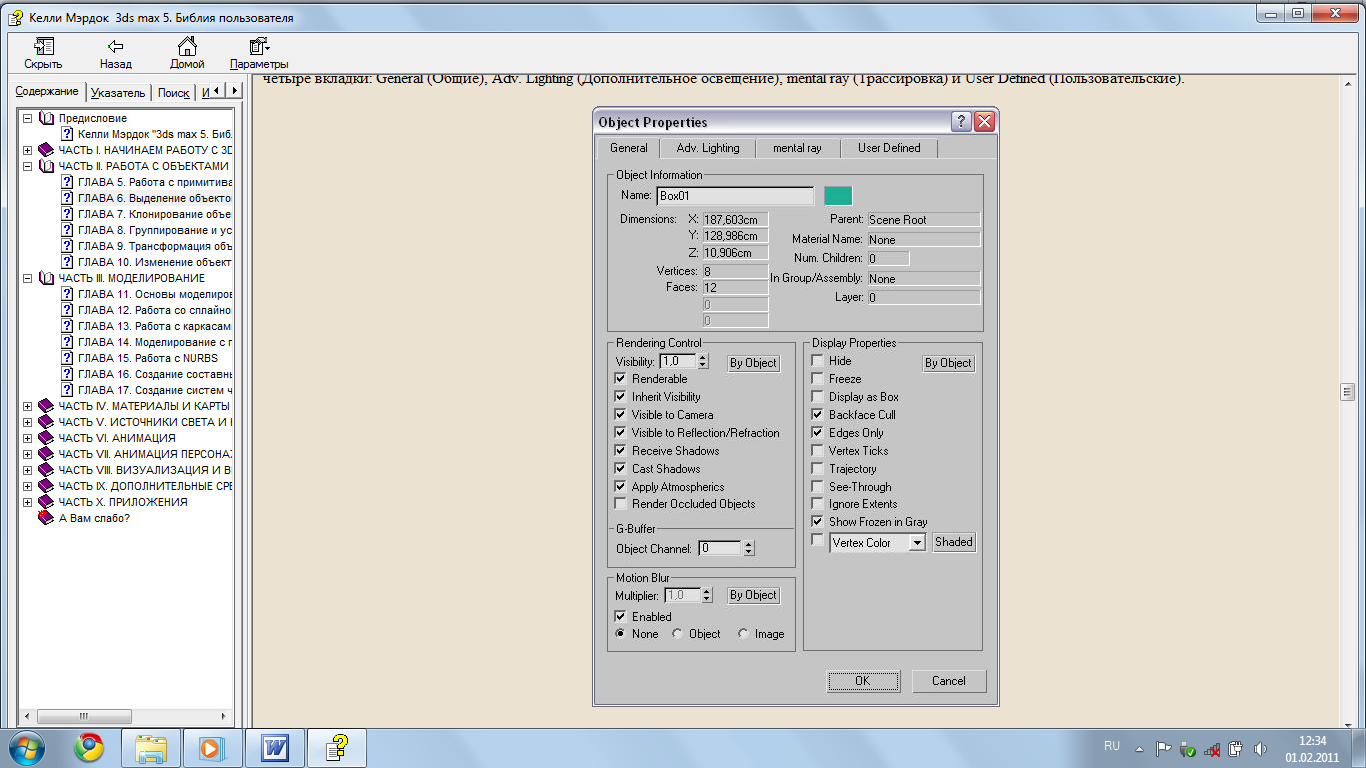Viewport: 1366px width, 768px height.
Task: Expand ЧАСТЬ IV. МАТЕРИАЛЫ И КАРТЫ node
Action: [x=28, y=406]
